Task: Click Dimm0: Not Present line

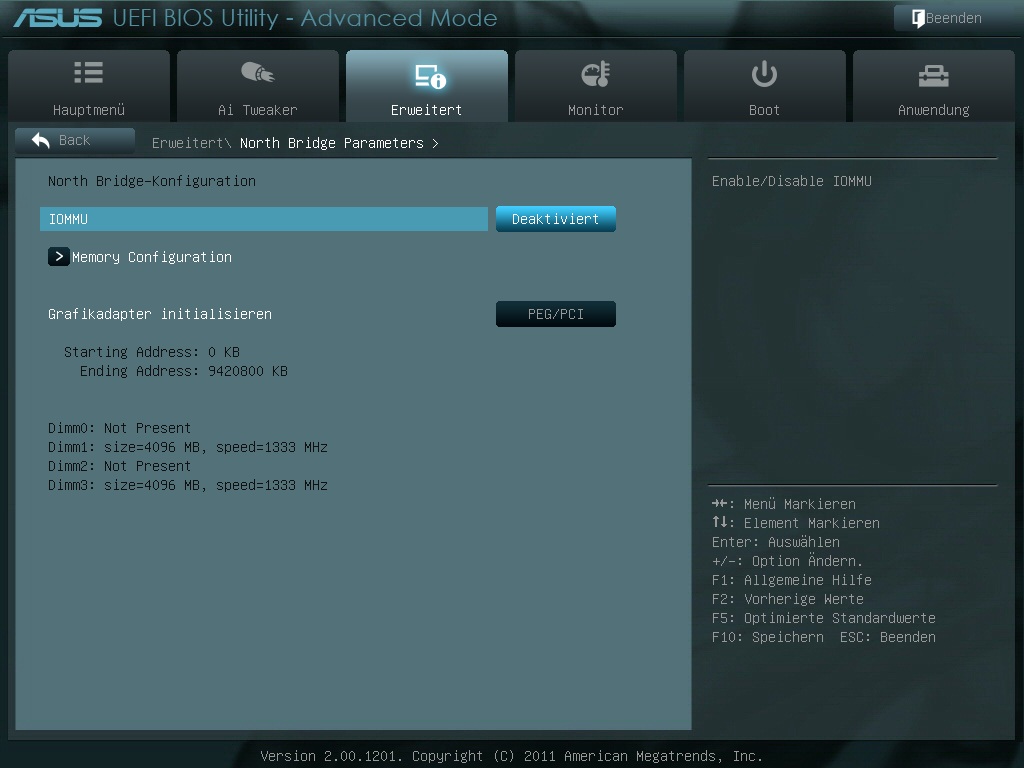Action: (x=120, y=428)
